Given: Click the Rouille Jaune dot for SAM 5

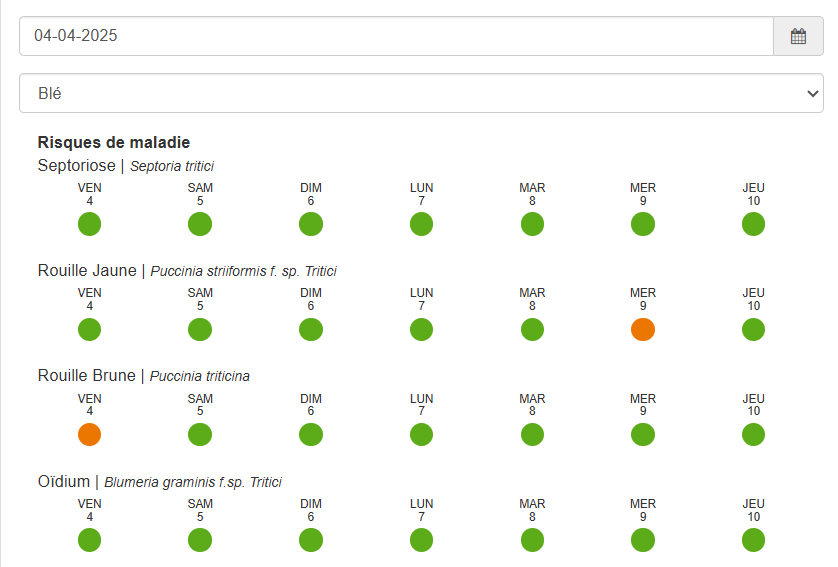Looking at the screenshot, I should click(x=200, y=329).
